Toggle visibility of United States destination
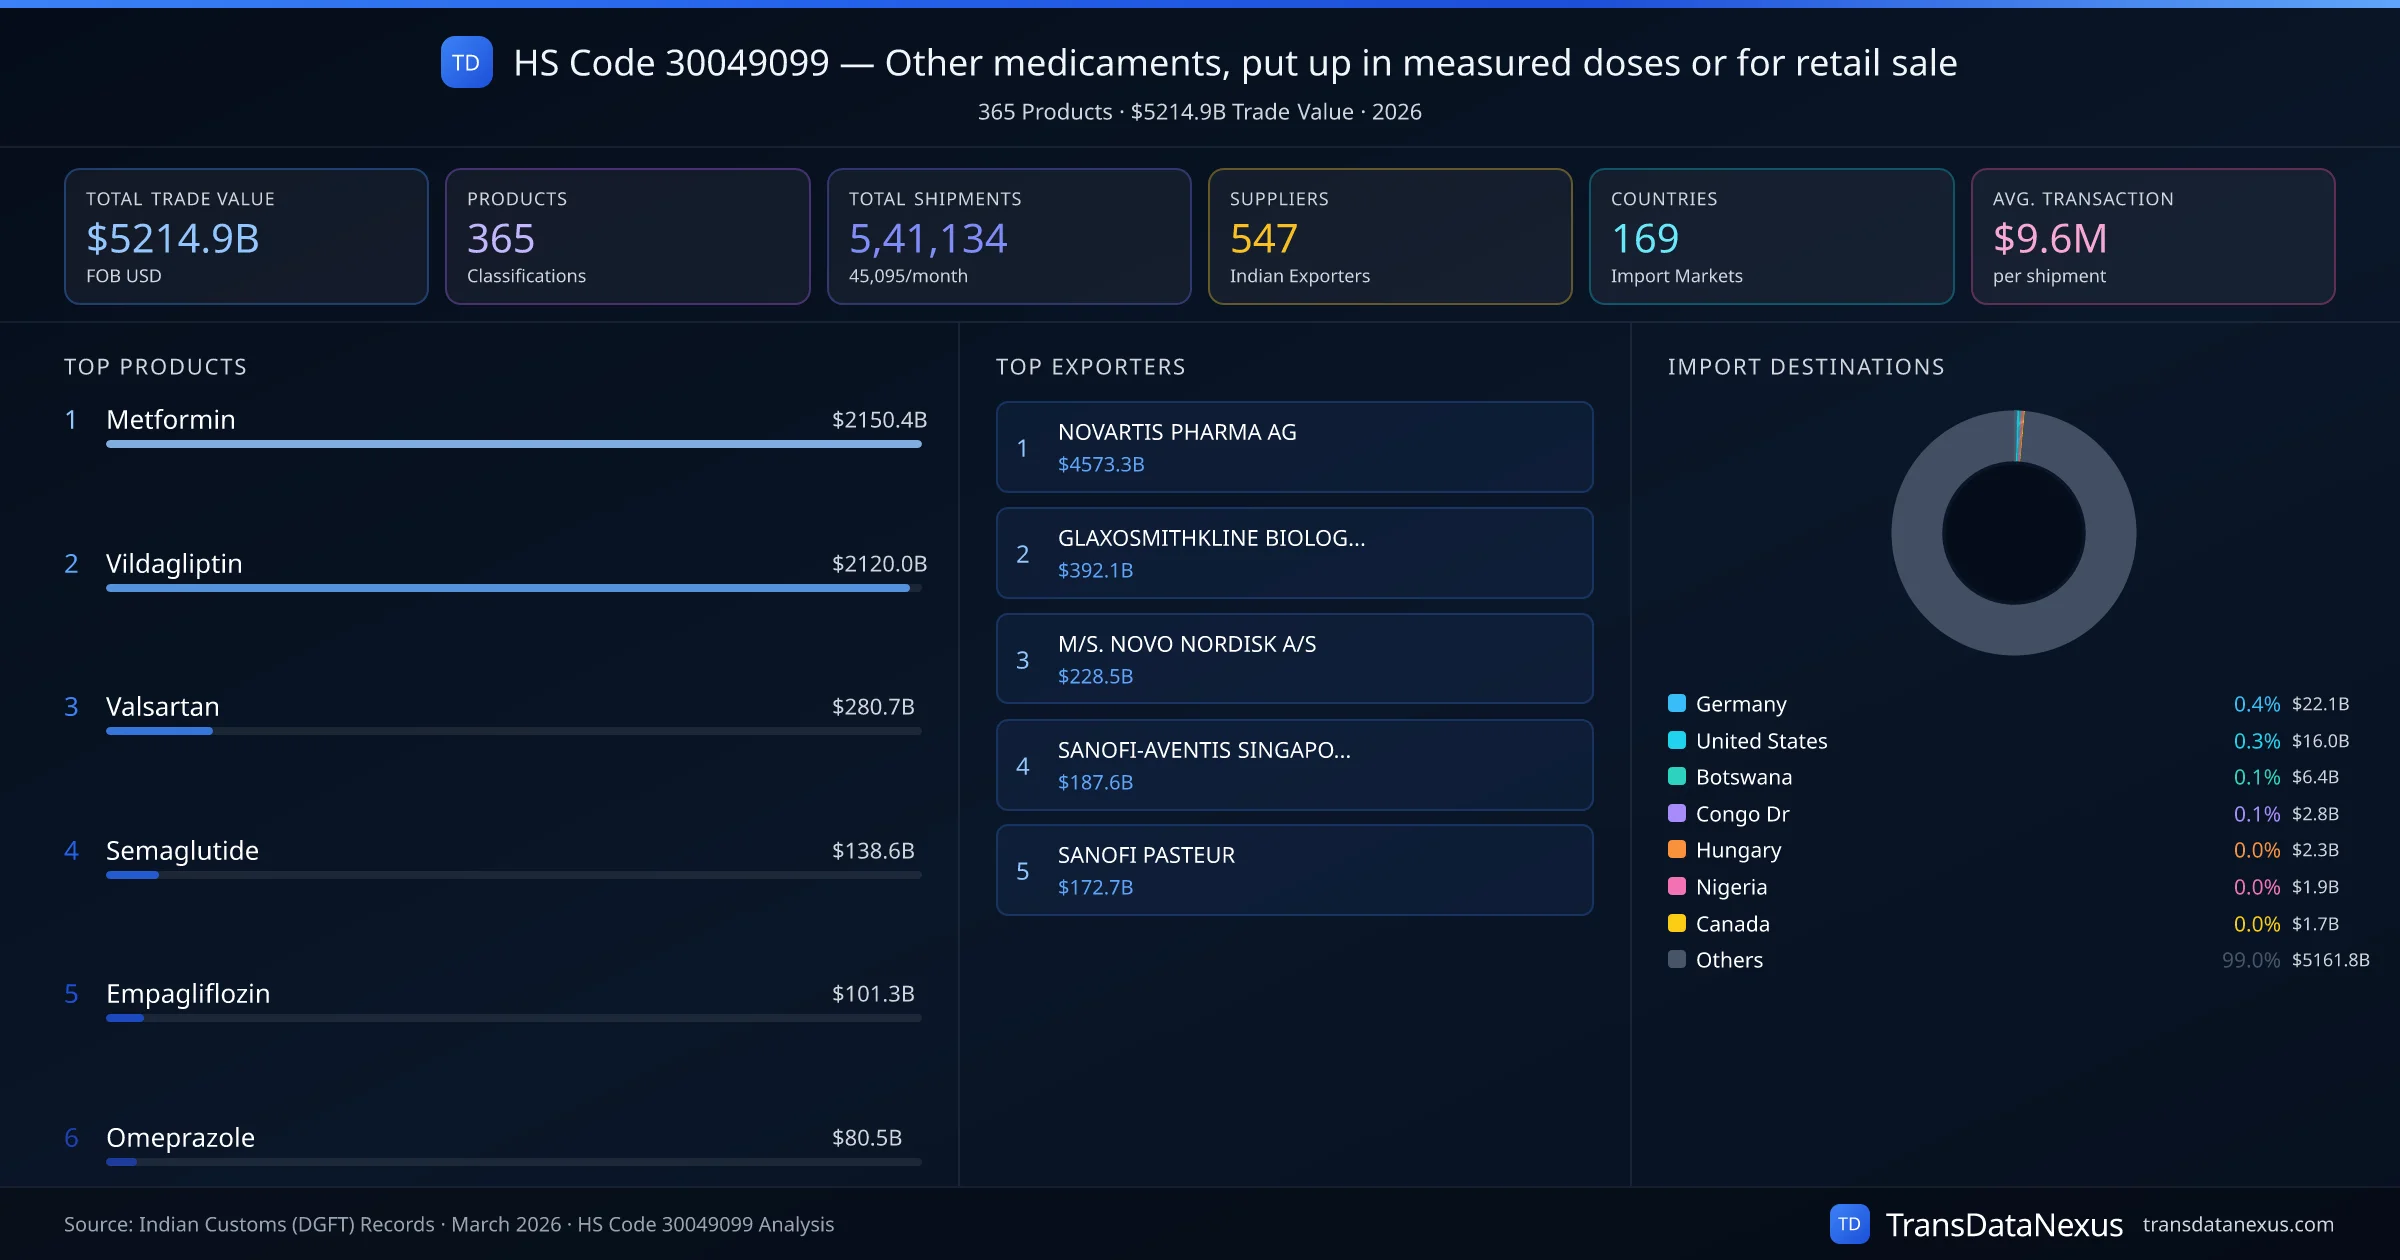Screen dimensions: 2400x1260 (1761, 741)
